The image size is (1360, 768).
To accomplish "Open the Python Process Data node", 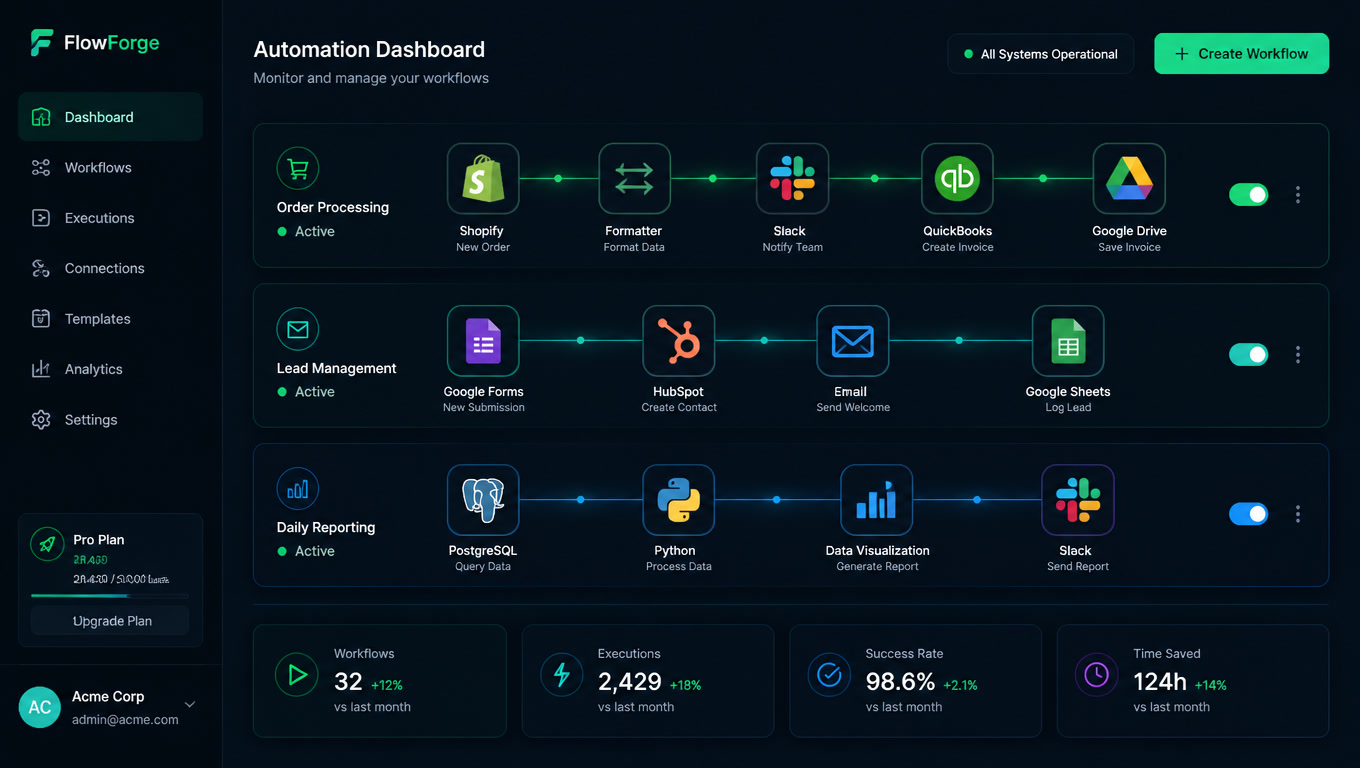I will [679, 500].
